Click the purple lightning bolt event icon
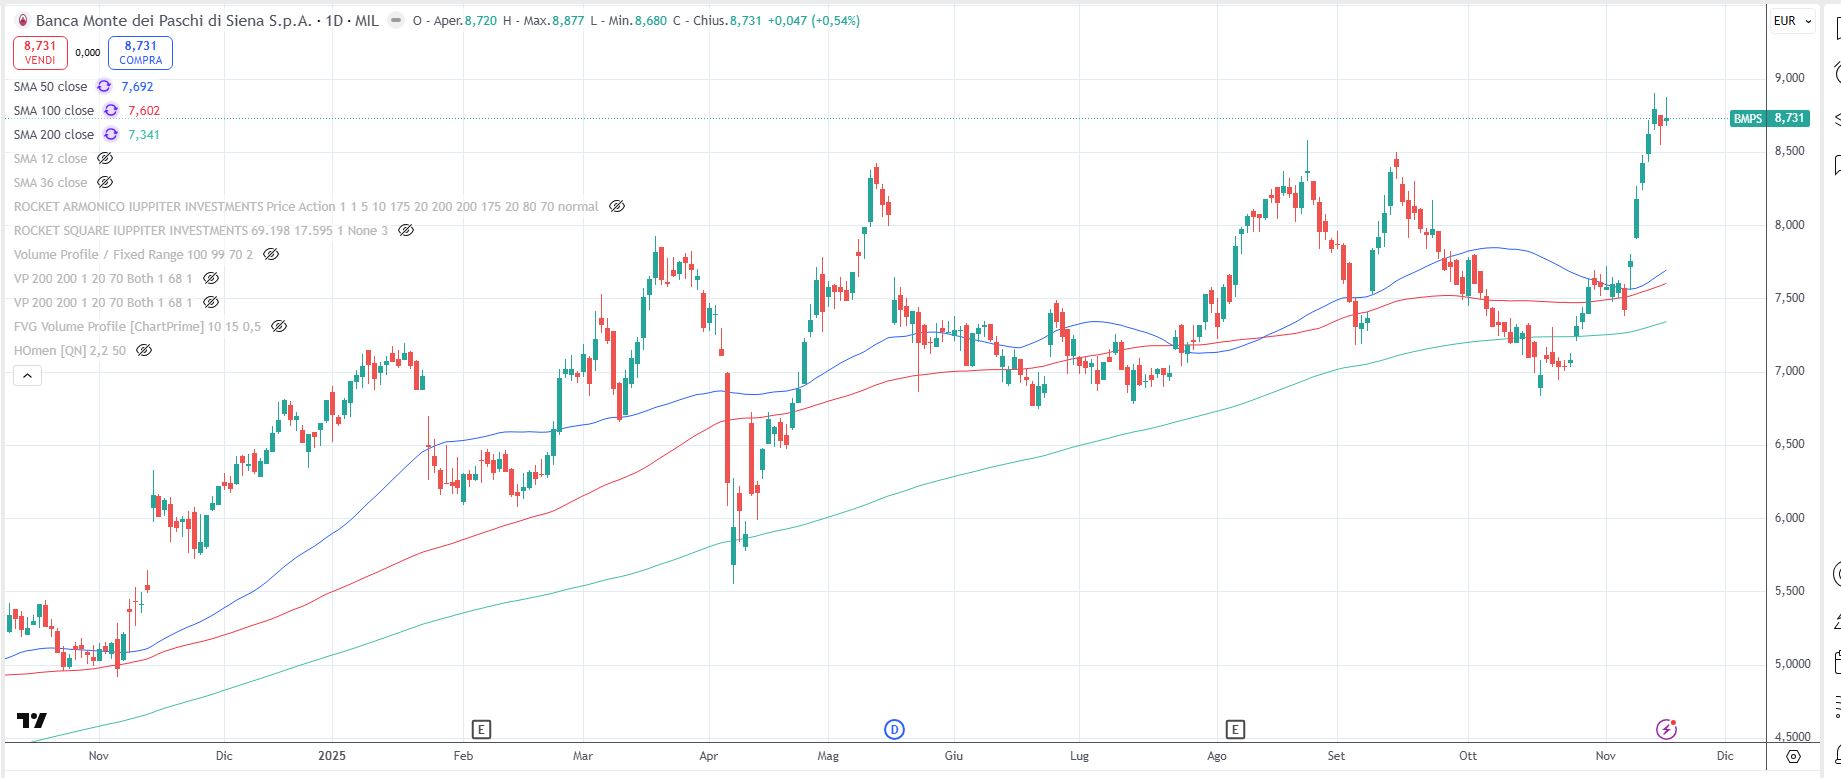The width and height of the screenshot is (1841, 778). tap(1666, 729)
